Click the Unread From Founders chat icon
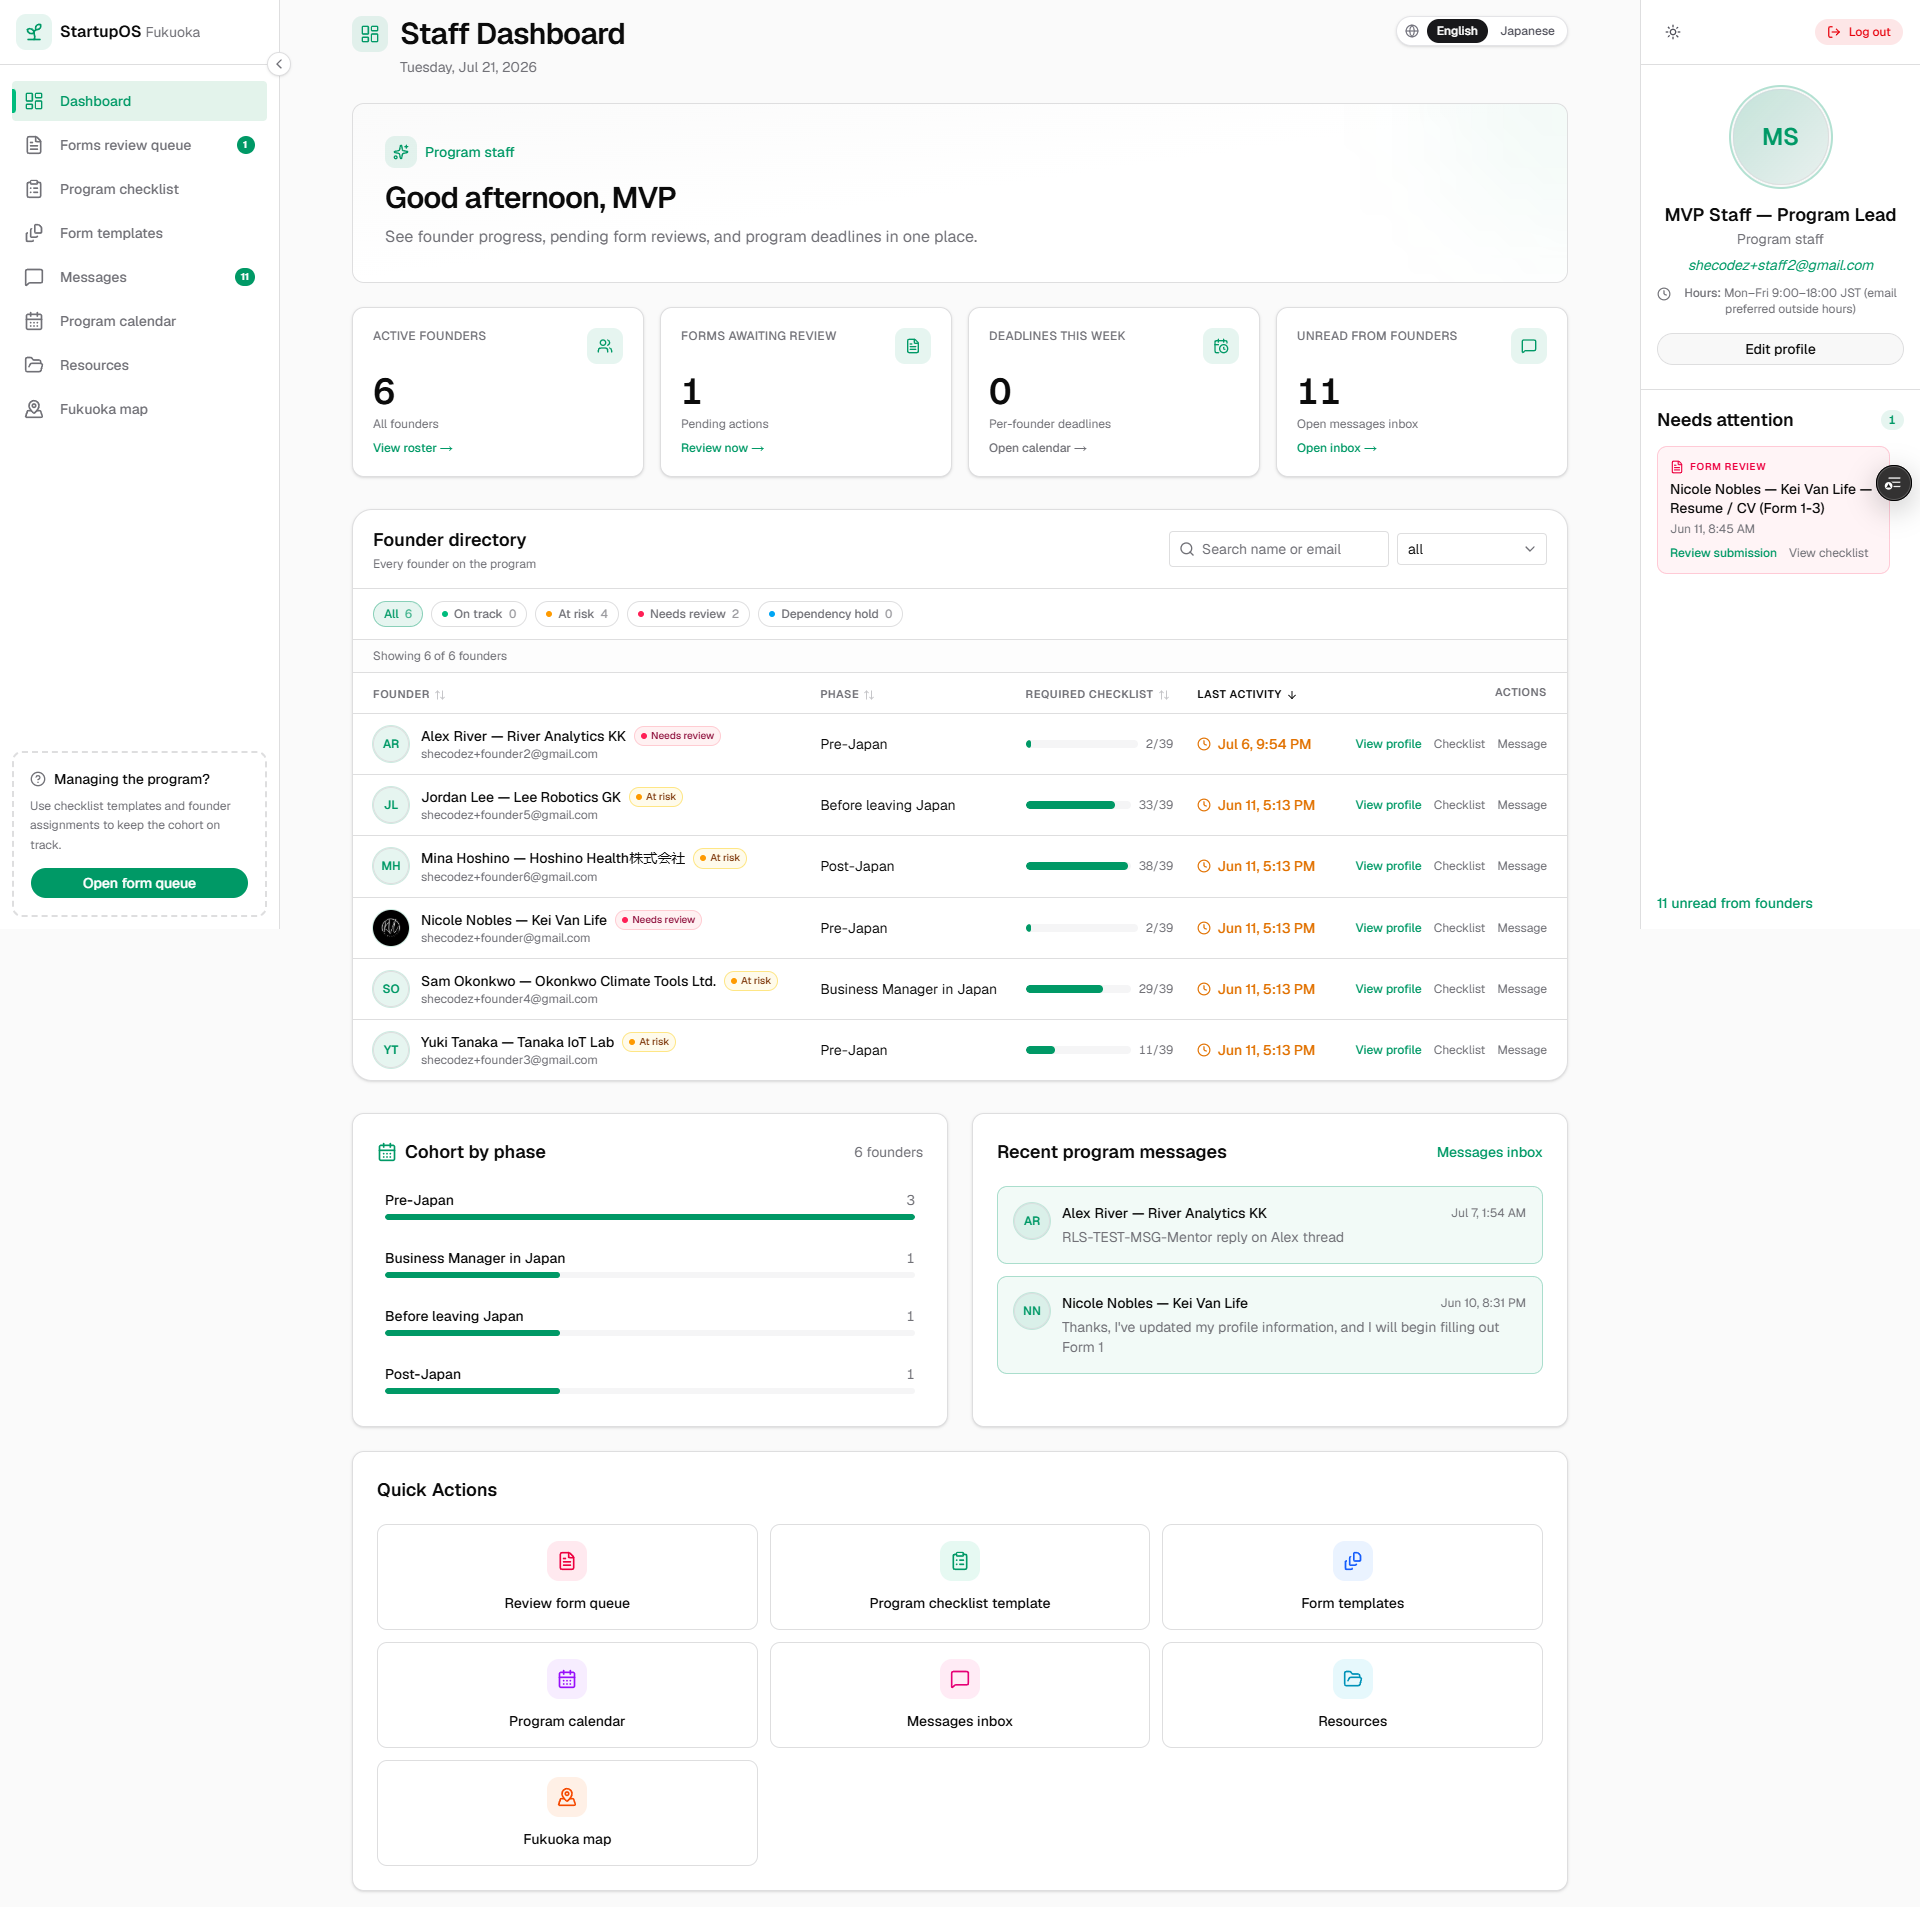This screenshot has height=1907, width=1920. point(1529,346)
